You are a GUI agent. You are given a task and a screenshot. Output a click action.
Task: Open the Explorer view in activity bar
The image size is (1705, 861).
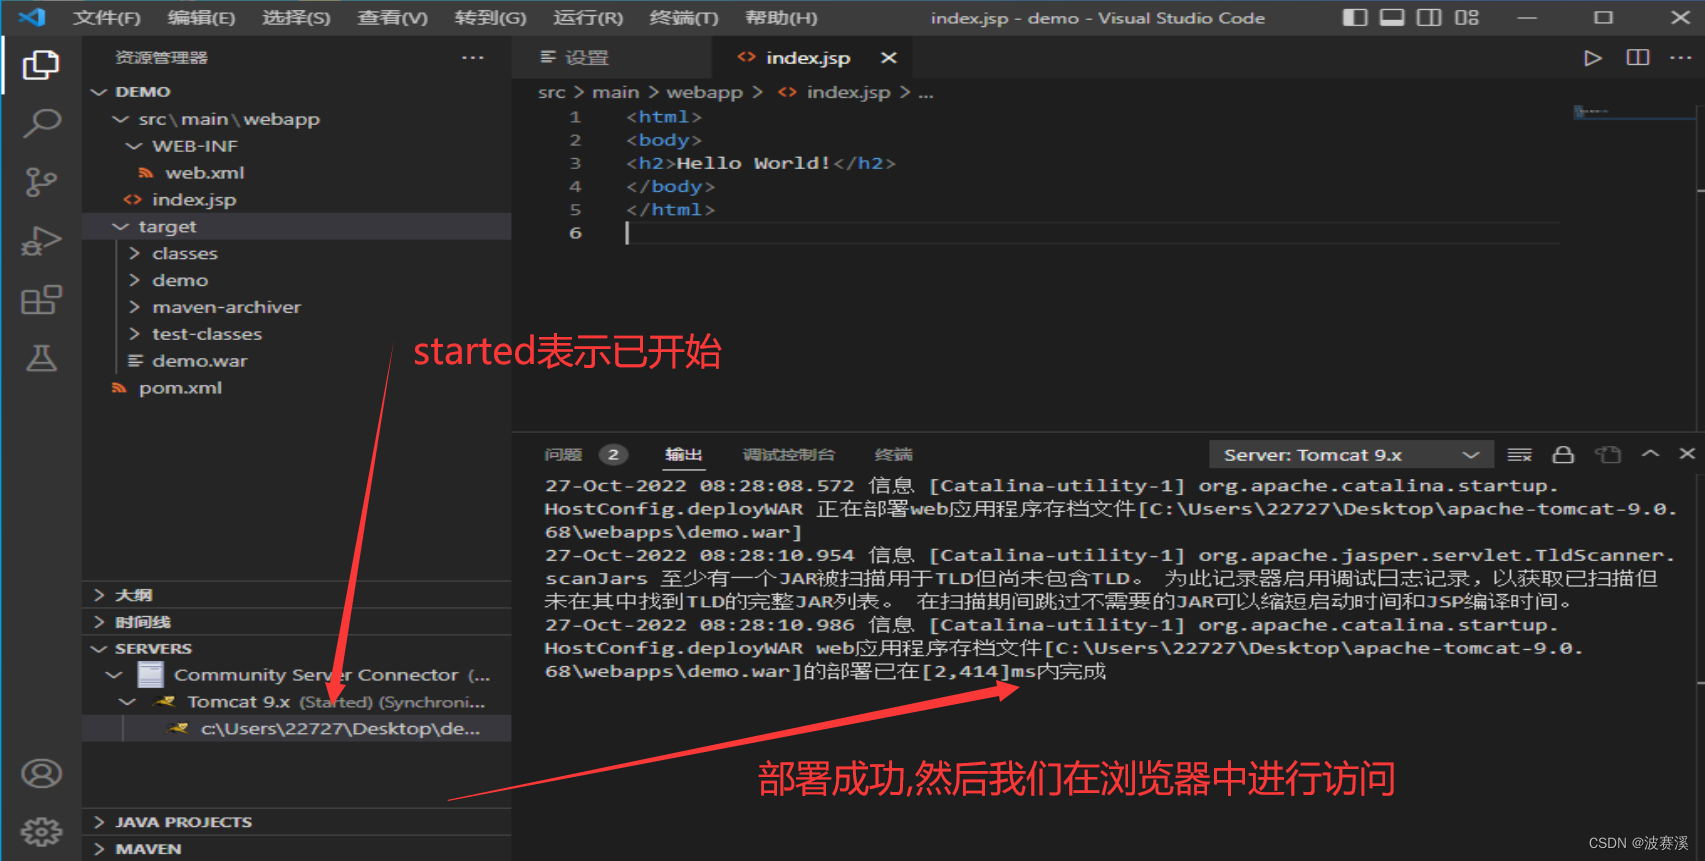pyautogui.click(x=41, y=65)
